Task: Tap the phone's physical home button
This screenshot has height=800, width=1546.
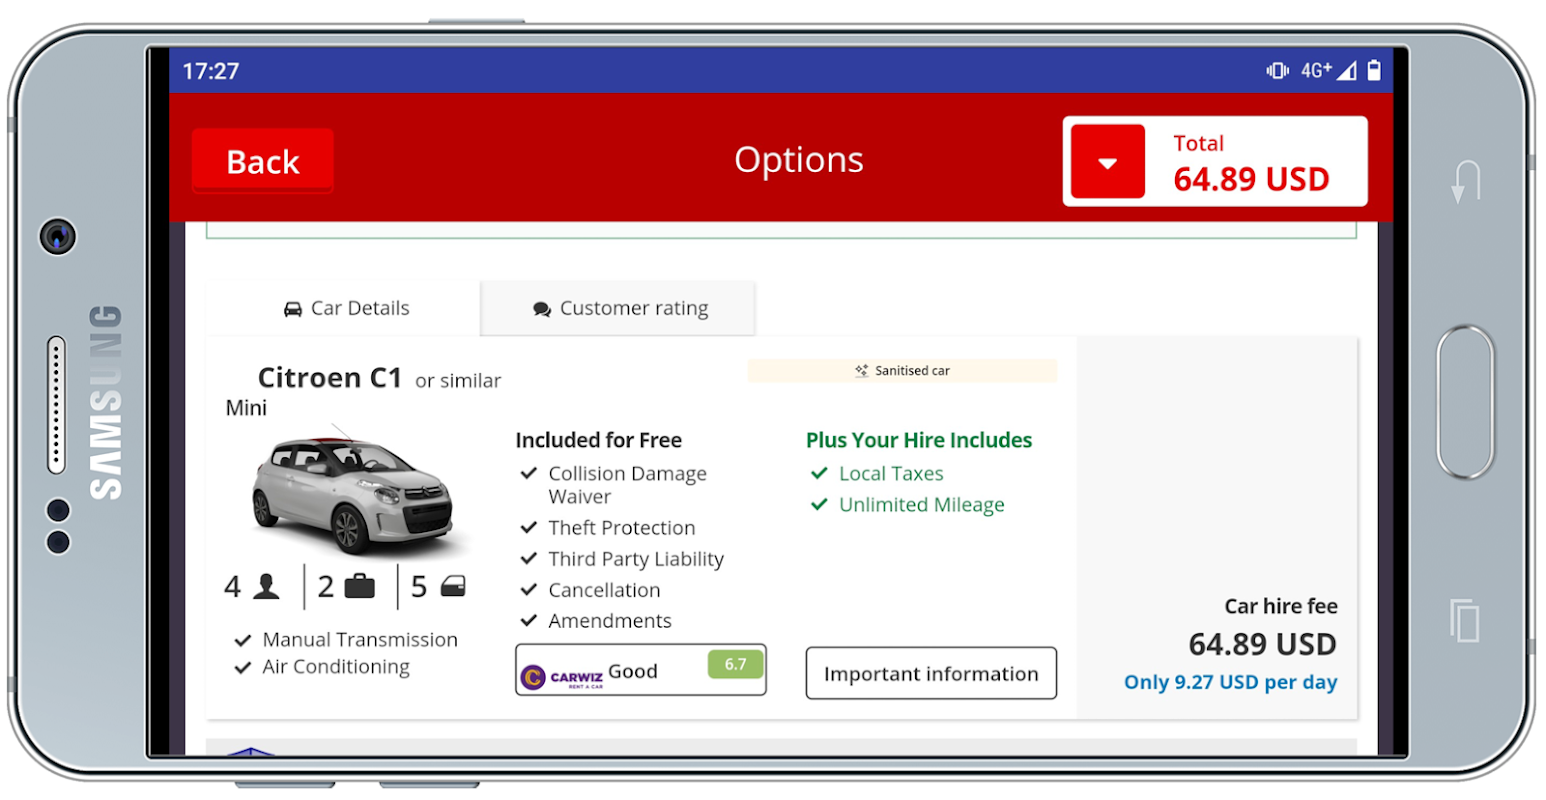Action: (1465, 401)
